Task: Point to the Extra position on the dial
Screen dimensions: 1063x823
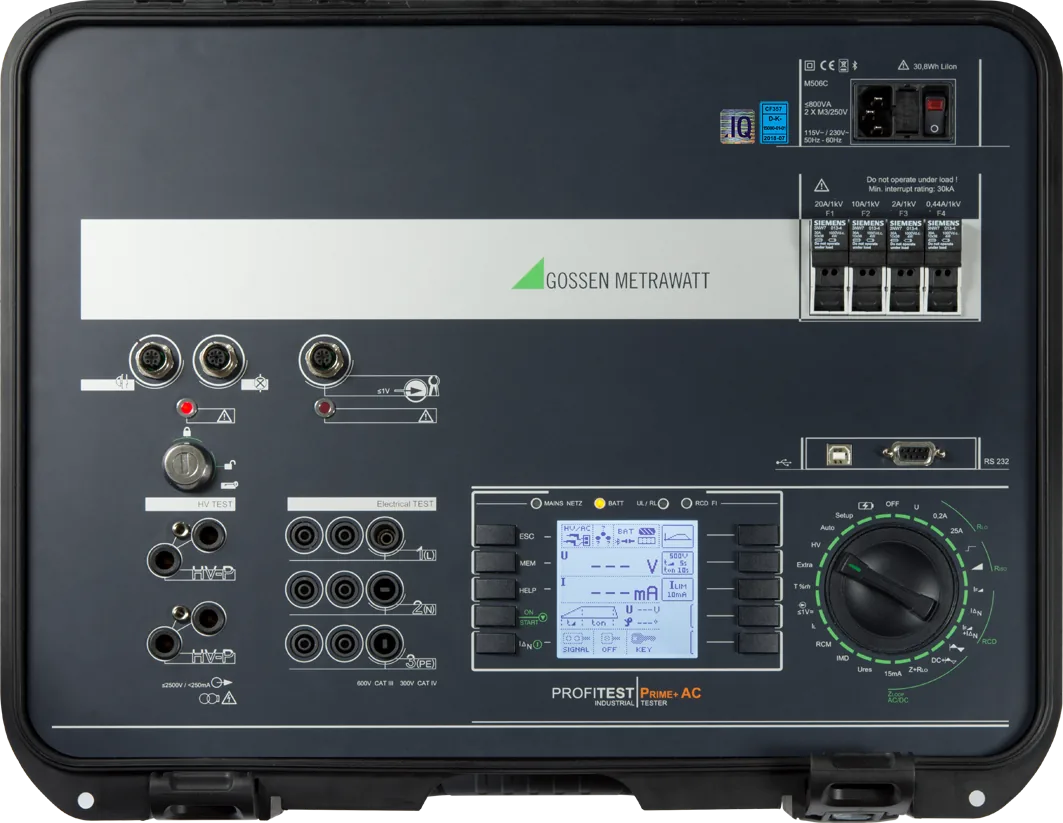Action: click(804, 564)
